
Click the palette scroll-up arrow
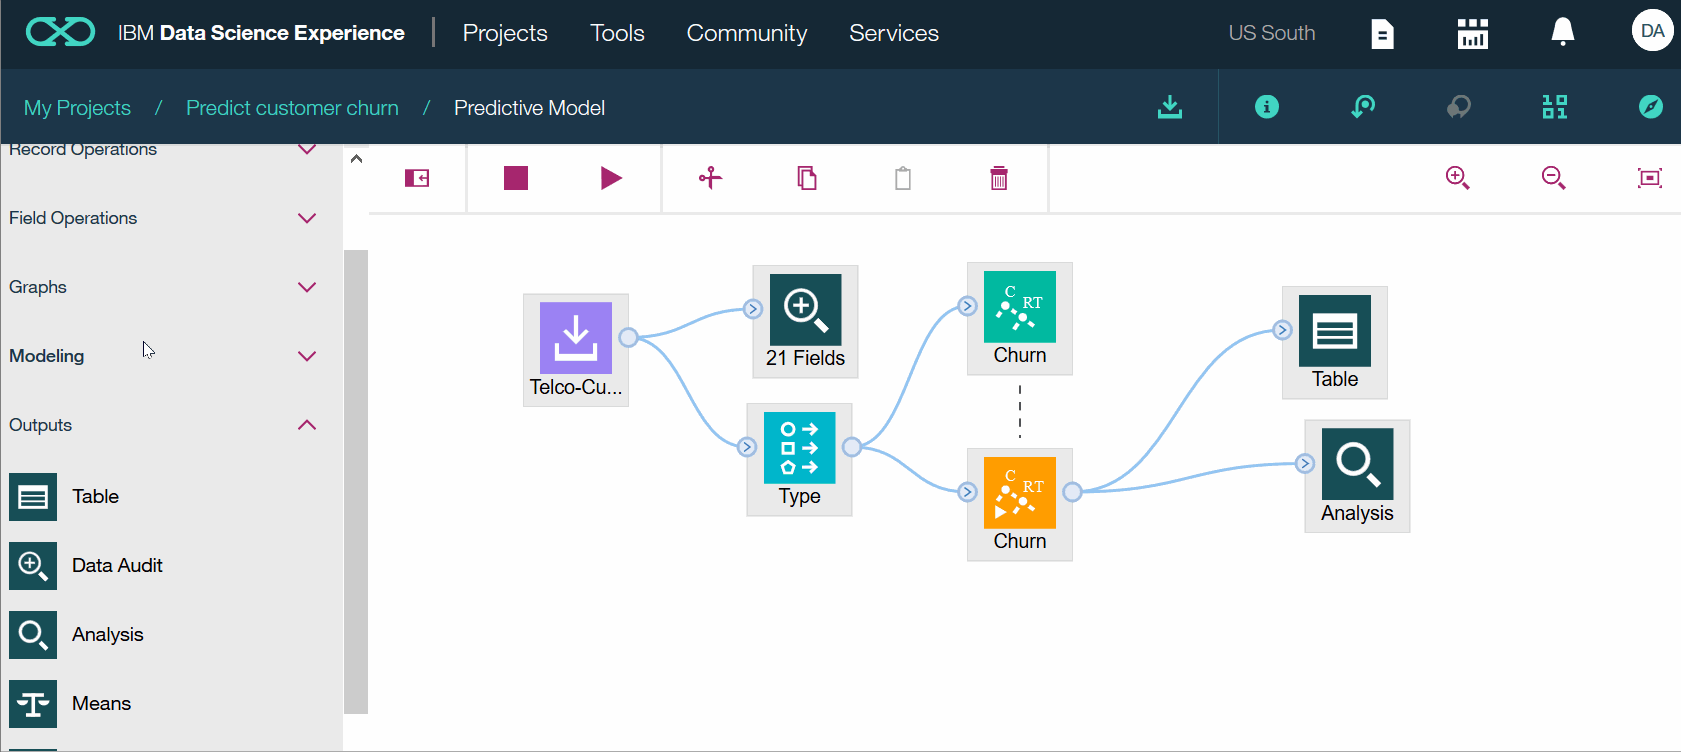356,158
